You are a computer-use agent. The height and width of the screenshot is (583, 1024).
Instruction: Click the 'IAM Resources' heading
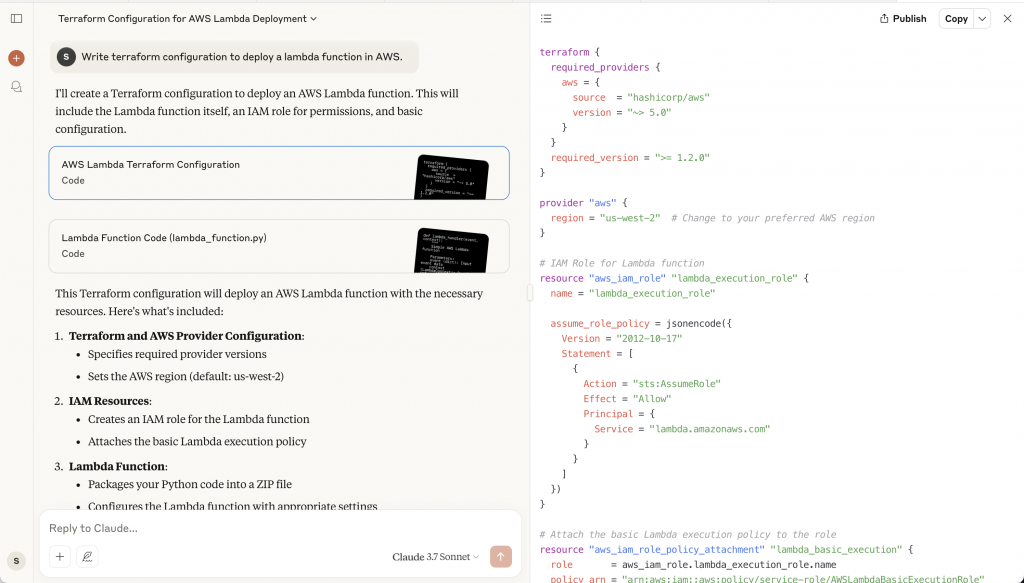click(109, 402)
